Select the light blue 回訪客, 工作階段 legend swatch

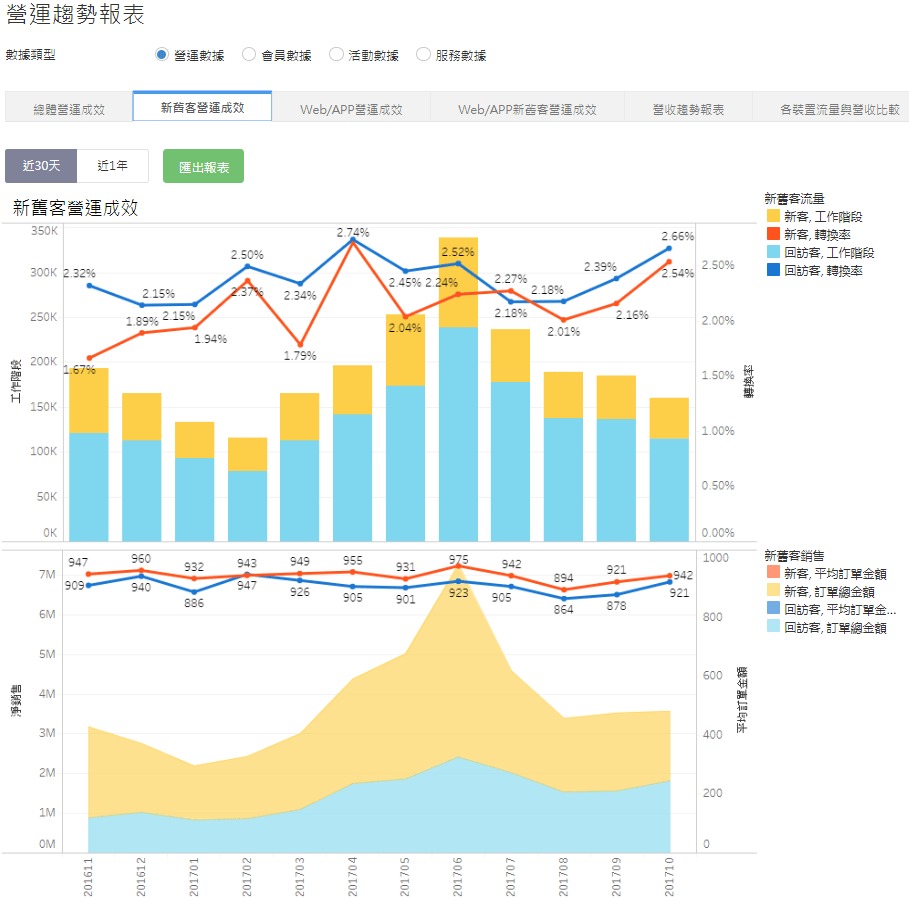pos(773,252)
